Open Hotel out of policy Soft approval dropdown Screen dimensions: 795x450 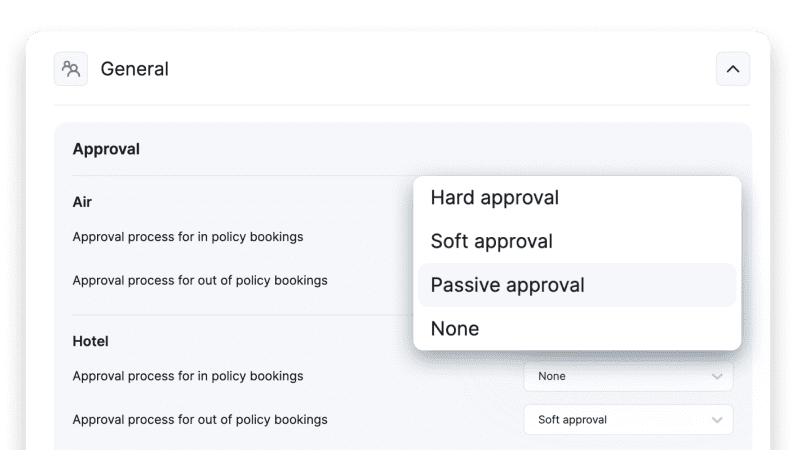click(628, 420)
